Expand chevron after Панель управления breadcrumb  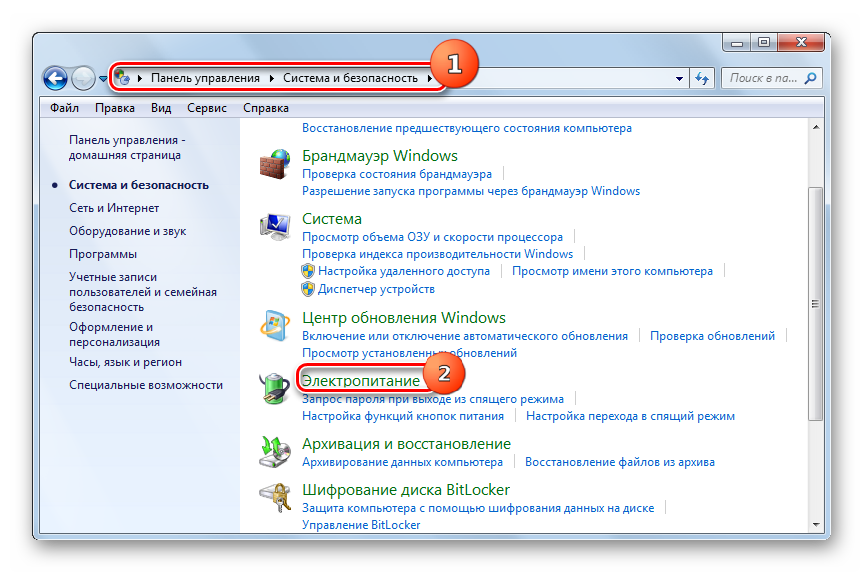click(x=272, y=78)
